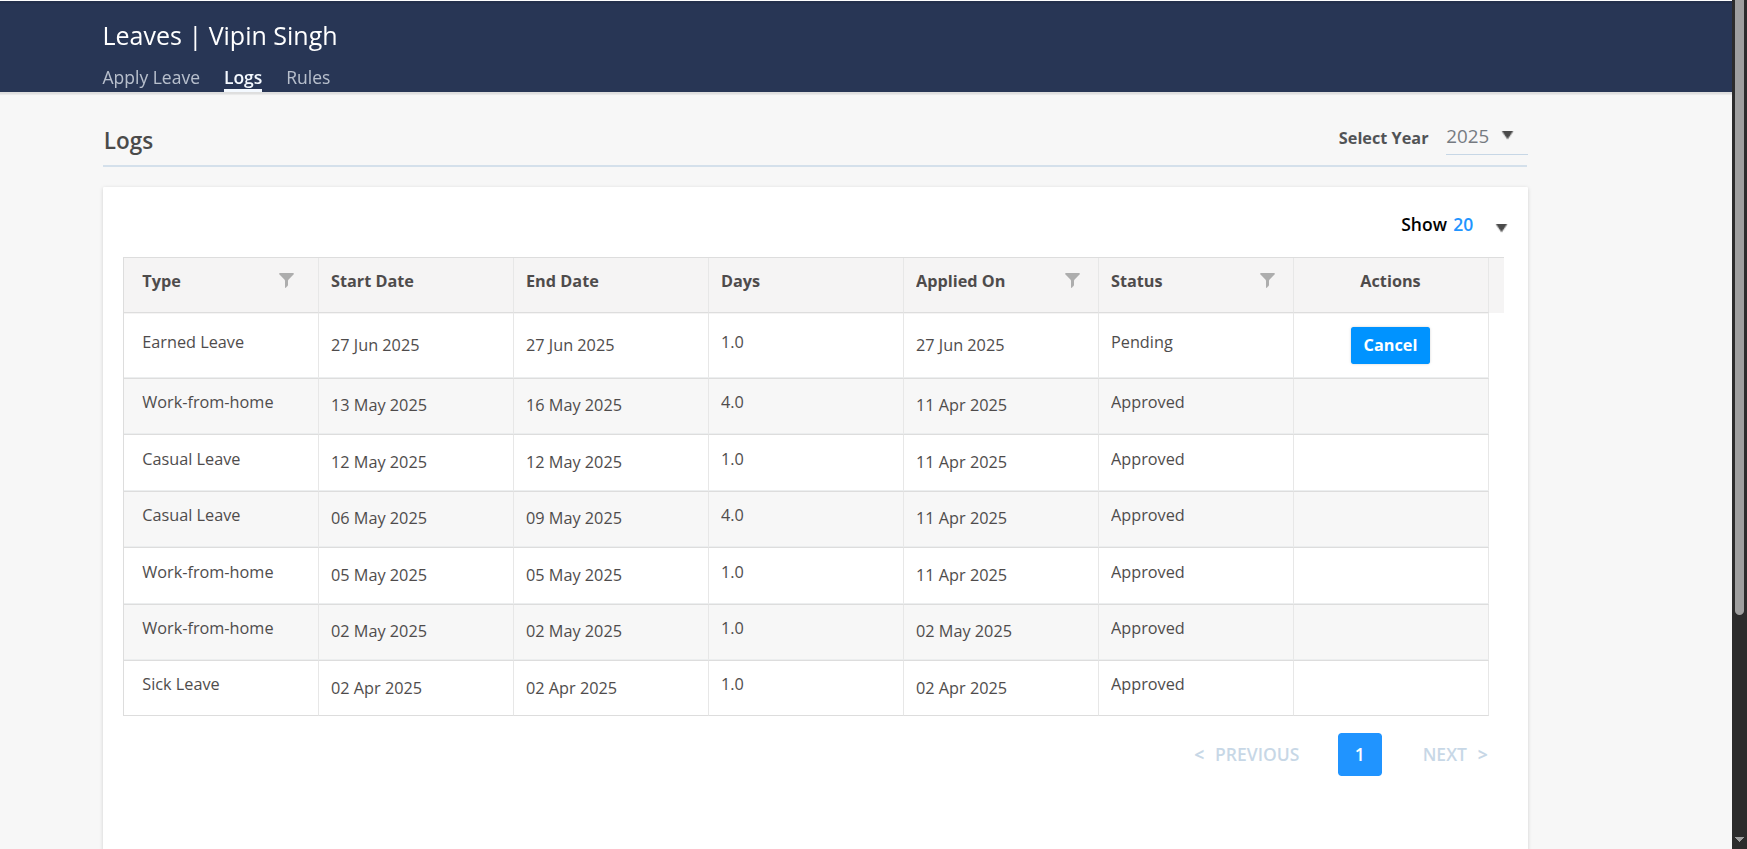The image size is (1747, 849).
Task: Select the Logs tab
Action: pos(243,78)
